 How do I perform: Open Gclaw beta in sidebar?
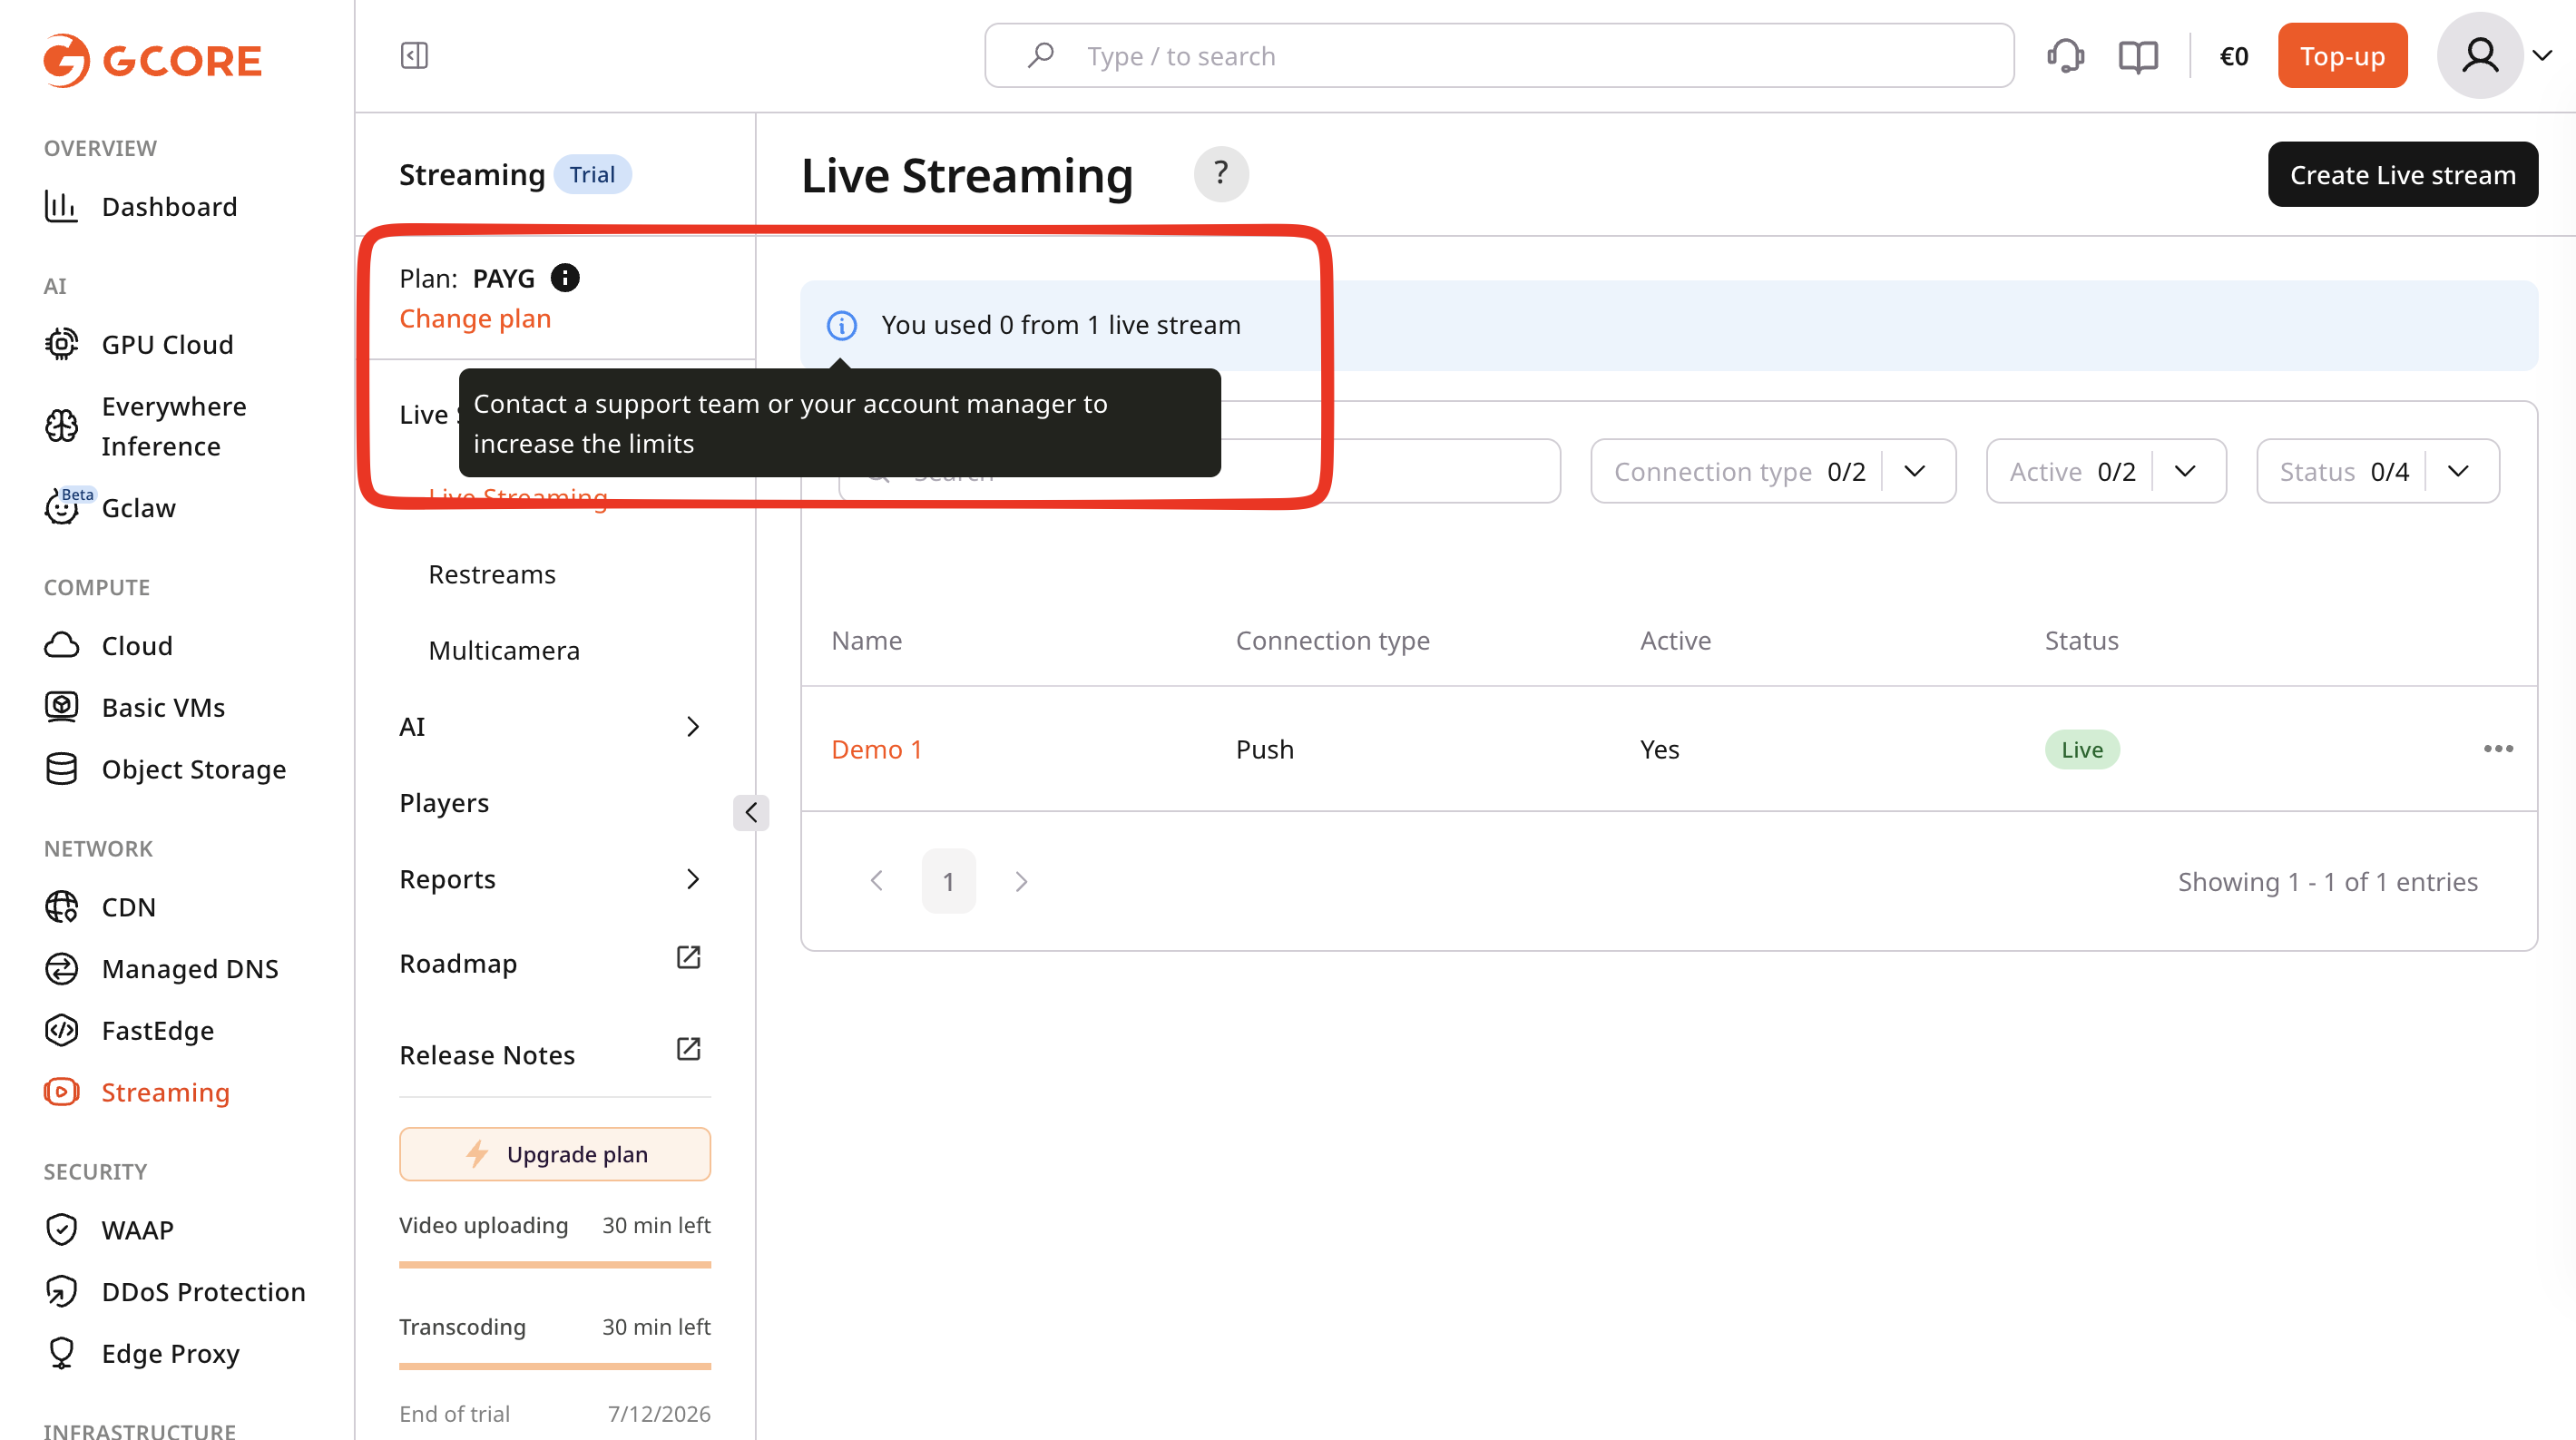point(139,508)
